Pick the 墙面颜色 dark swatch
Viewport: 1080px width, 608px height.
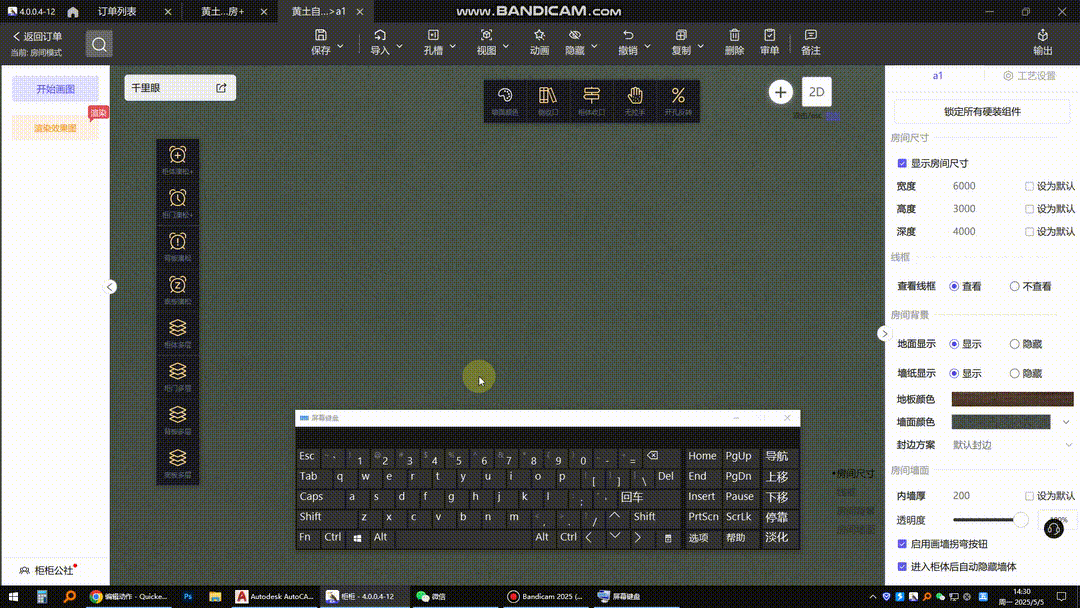1001,422
